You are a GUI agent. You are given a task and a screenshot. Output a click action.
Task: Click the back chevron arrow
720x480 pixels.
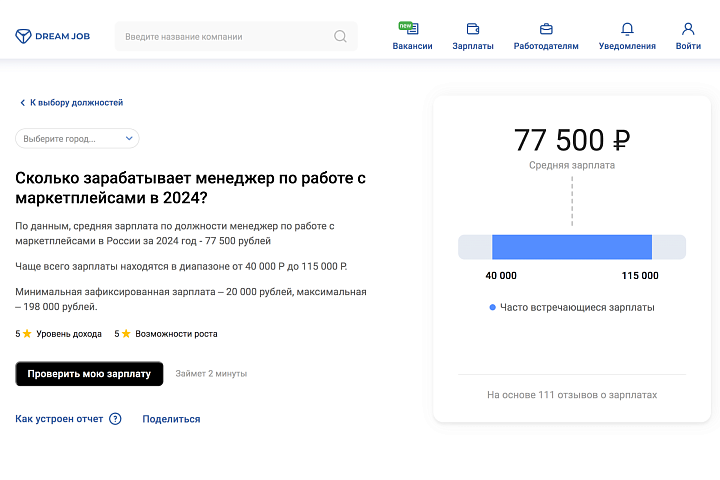[x=22, y=103]
